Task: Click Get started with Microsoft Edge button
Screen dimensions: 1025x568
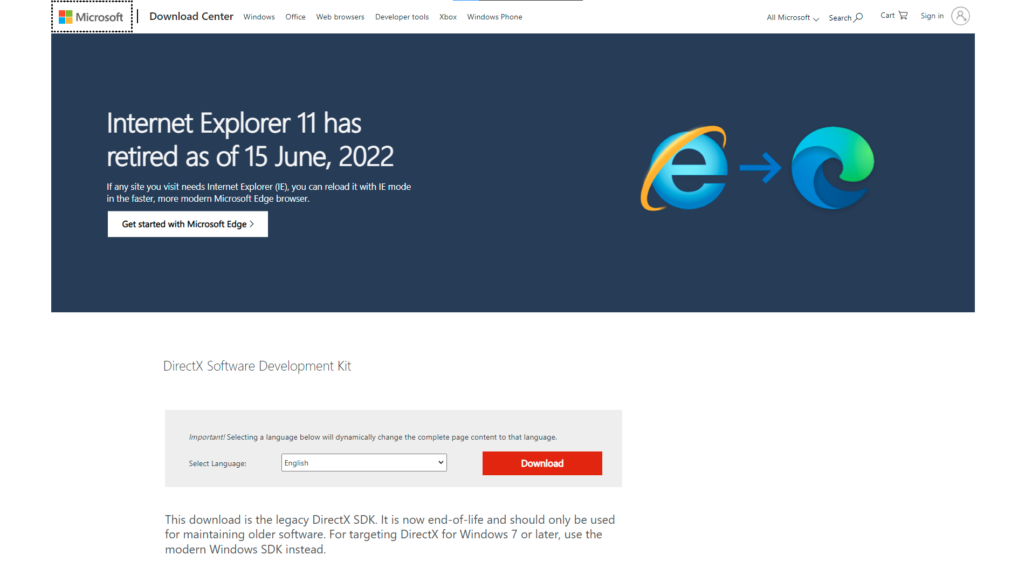Action: [188, 224]
